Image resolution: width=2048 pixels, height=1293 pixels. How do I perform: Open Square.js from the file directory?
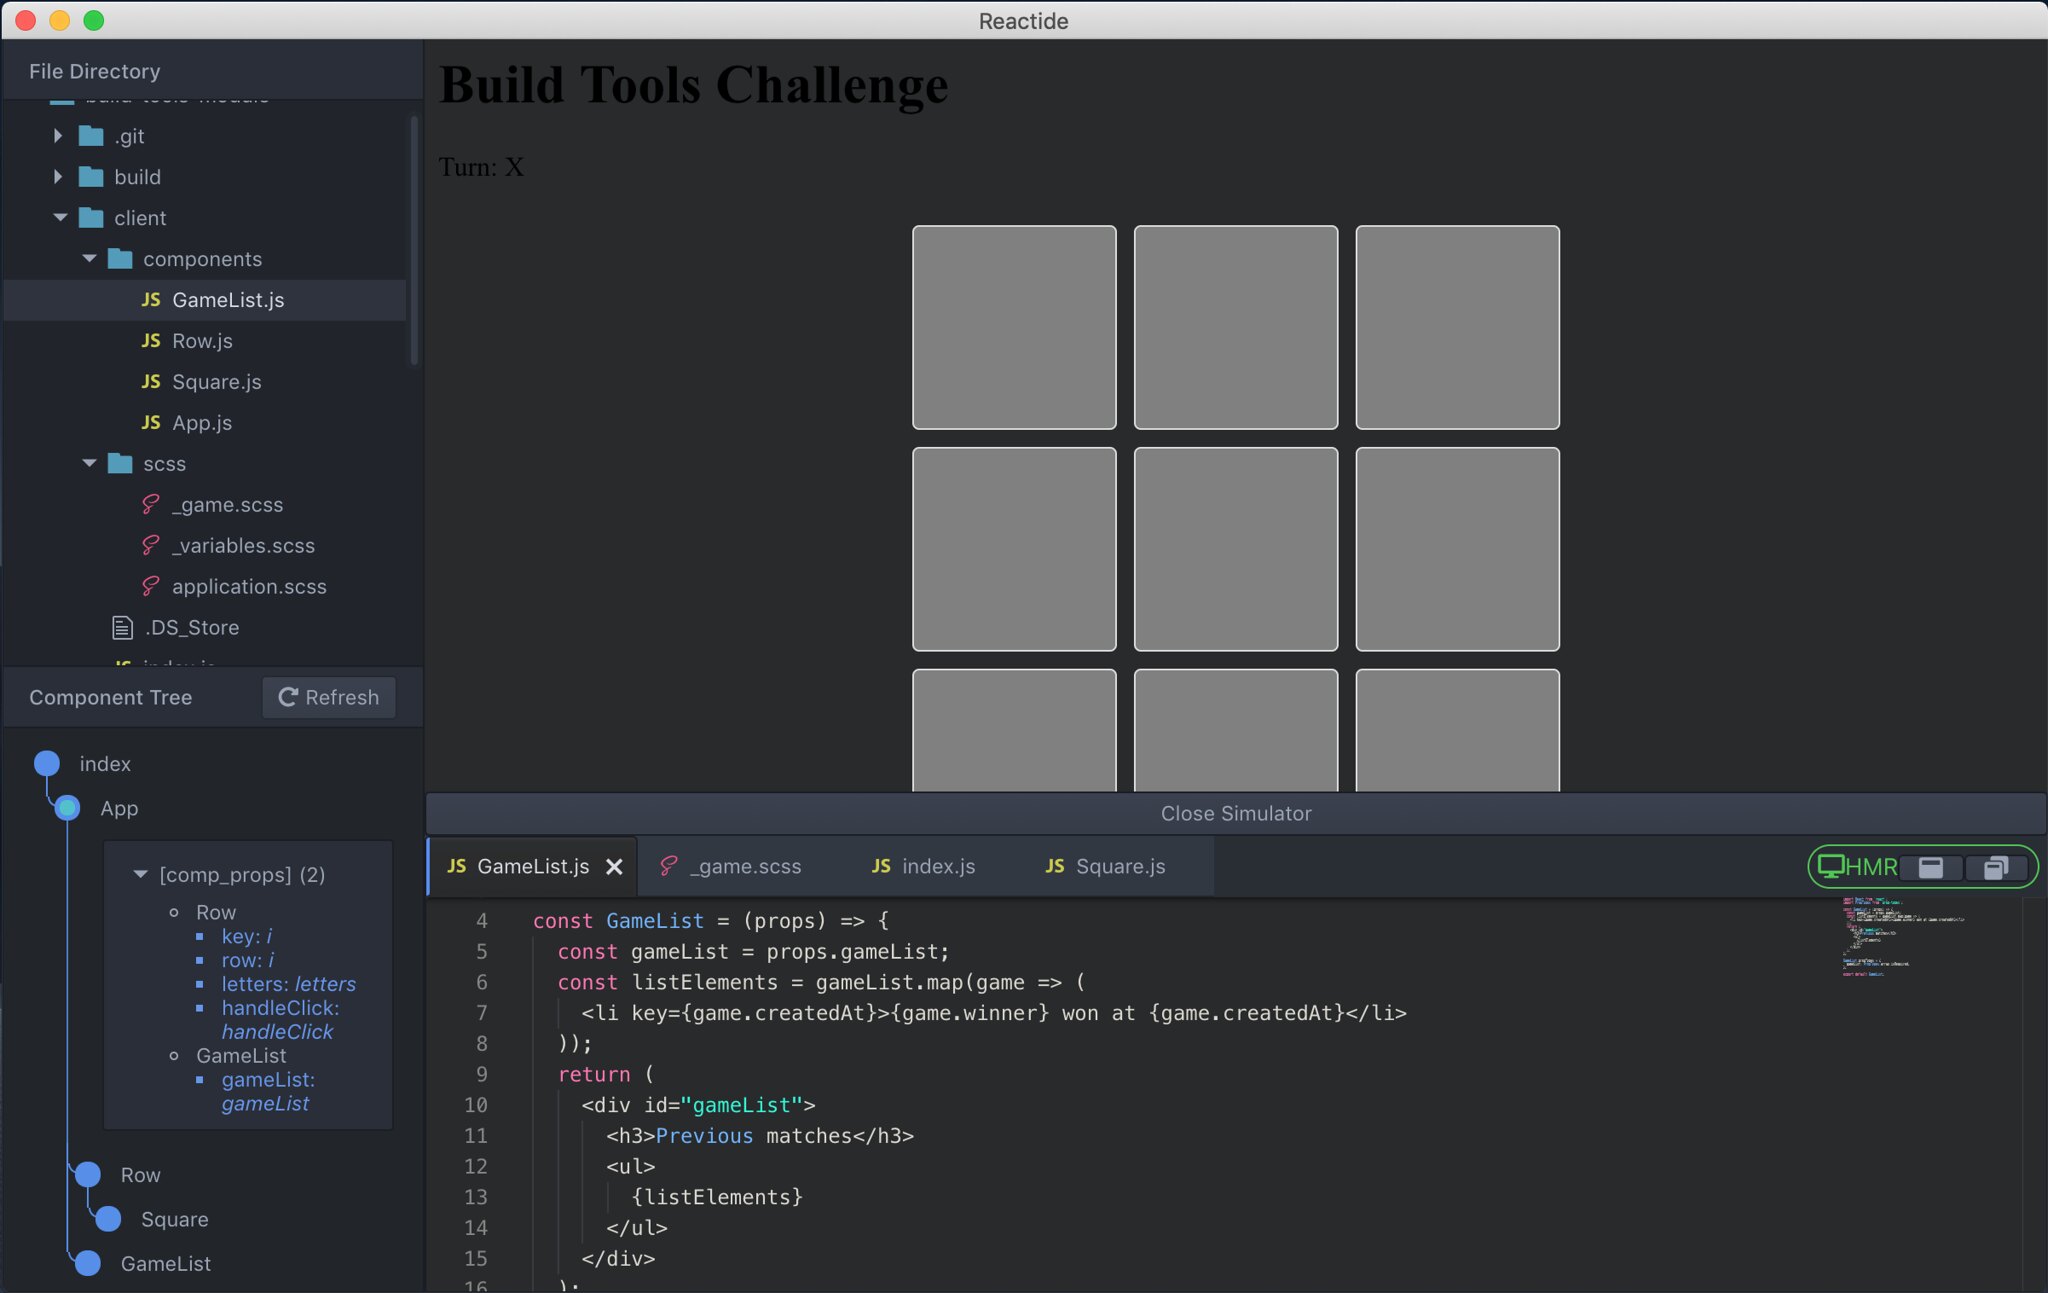205,382
